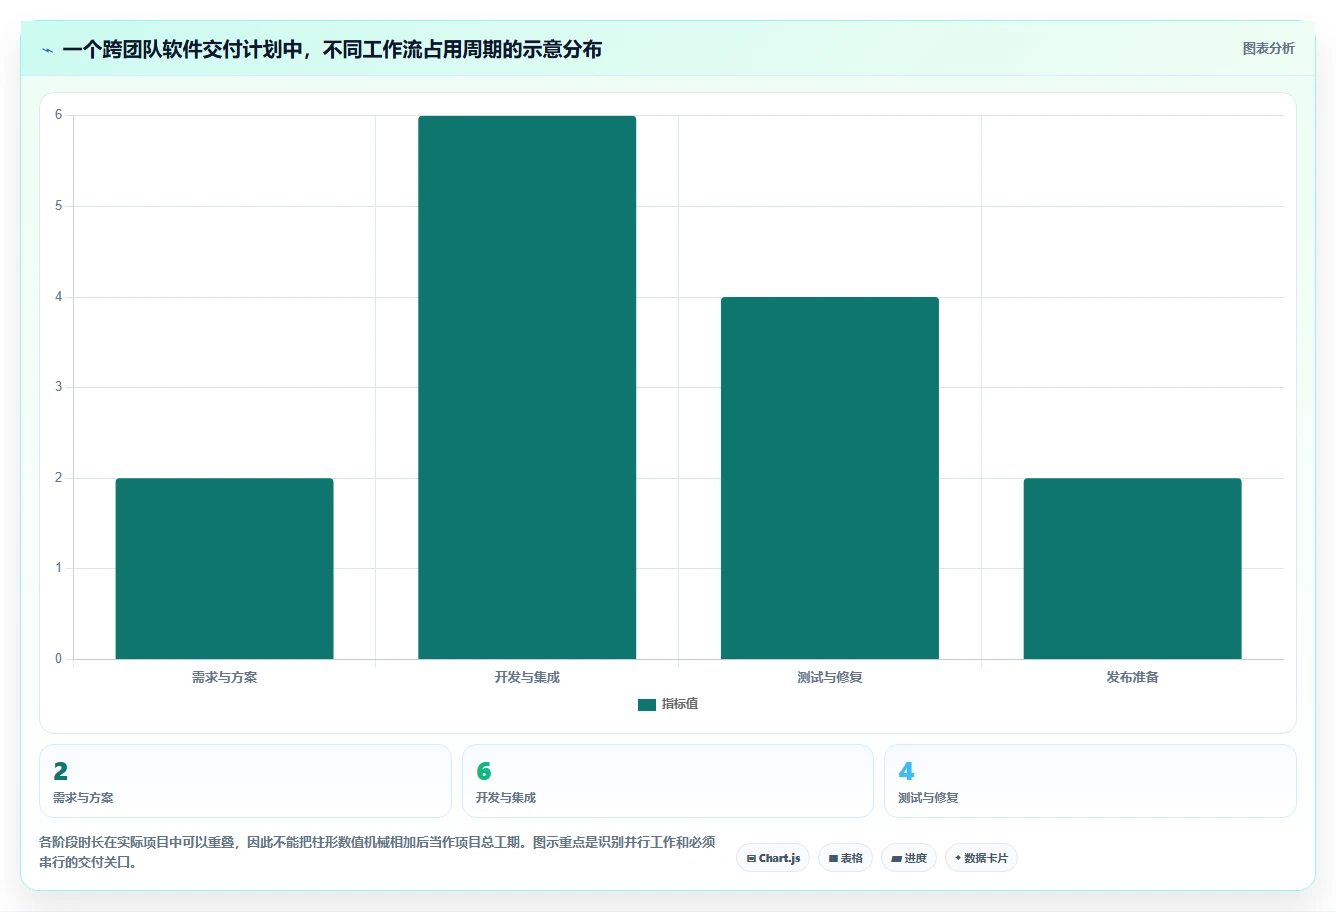Click the 图表分析 label in header
Image resolution: width=1336 pixels, height=912 pixels.
[x=1268, y=49]
